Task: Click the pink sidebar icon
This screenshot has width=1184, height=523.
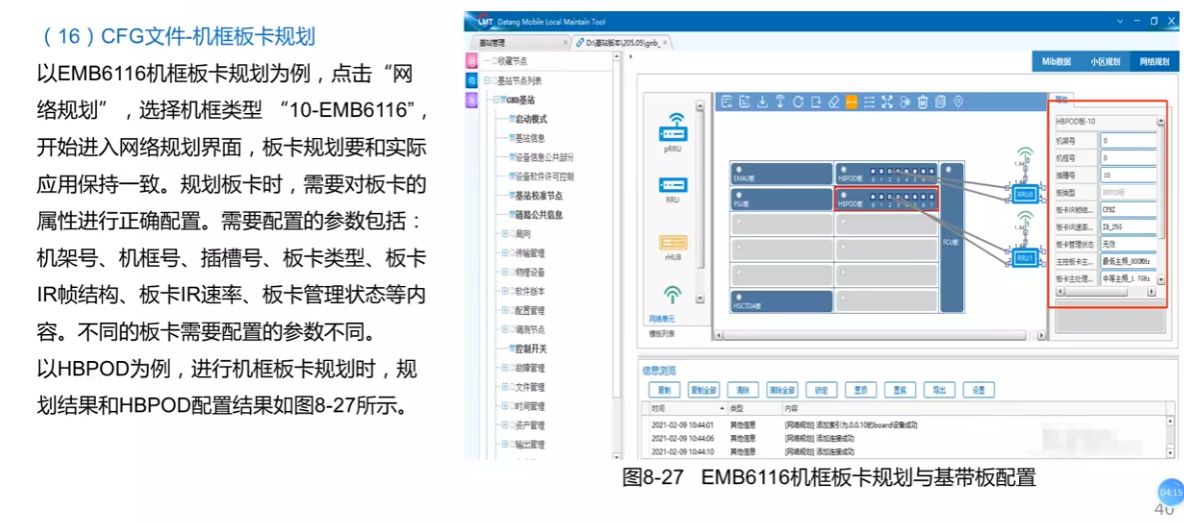Action: tap(473, 60)
